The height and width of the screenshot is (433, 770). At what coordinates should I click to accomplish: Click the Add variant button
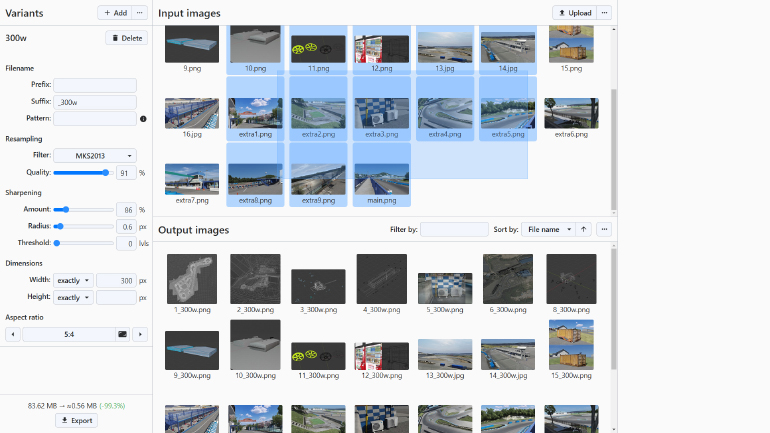(115, 13)
